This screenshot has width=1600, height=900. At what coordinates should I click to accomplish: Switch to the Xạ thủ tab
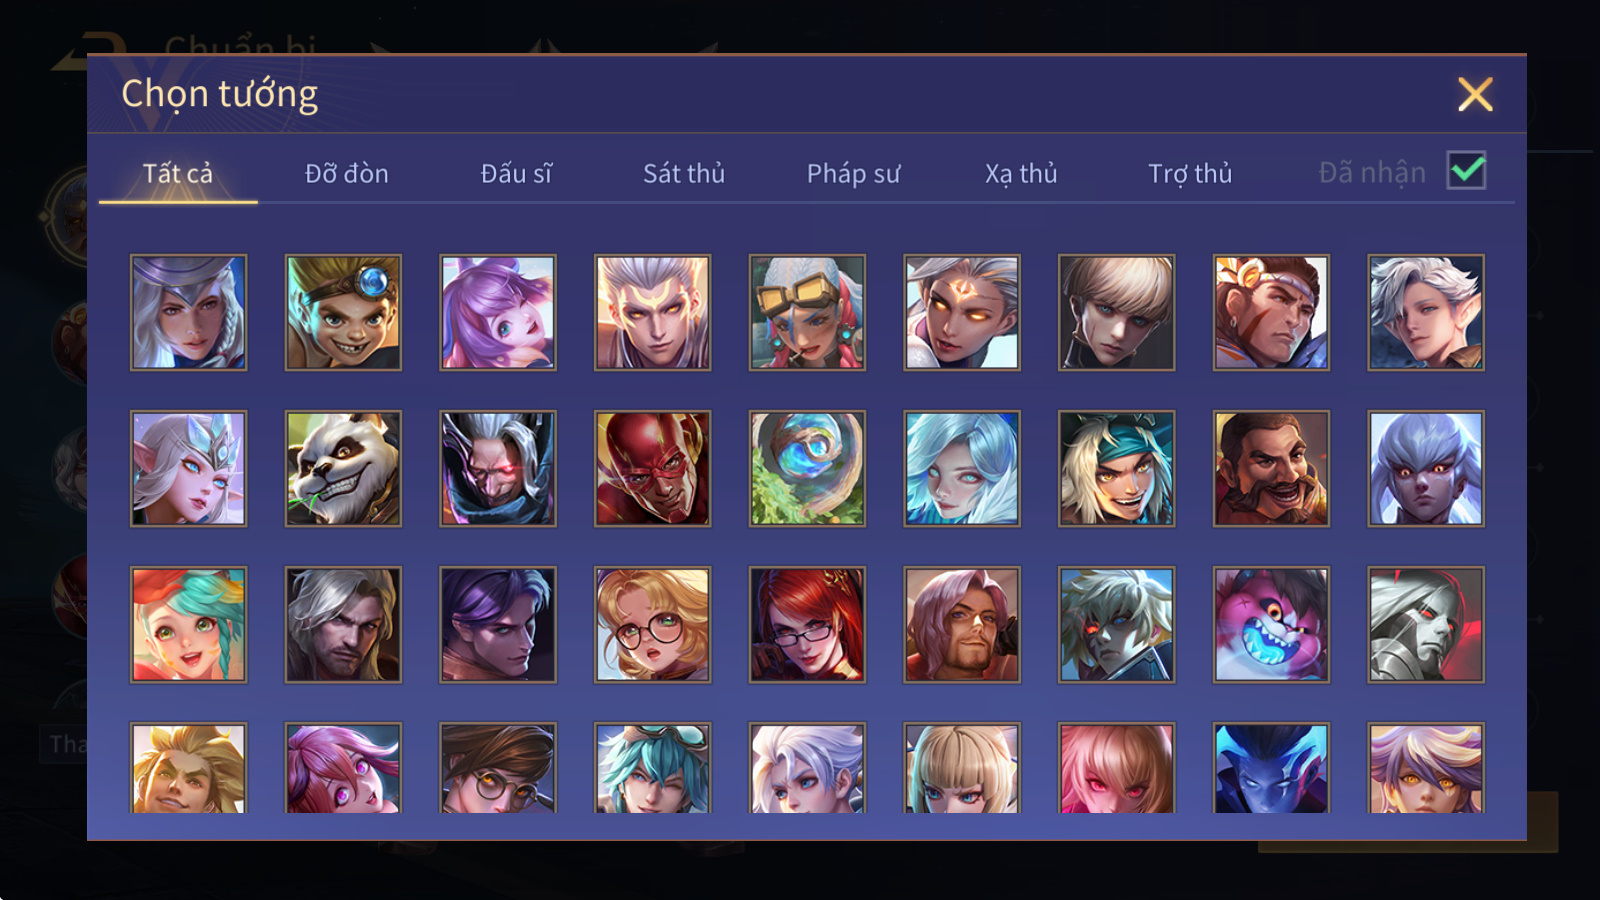[x=1021, y=173]
